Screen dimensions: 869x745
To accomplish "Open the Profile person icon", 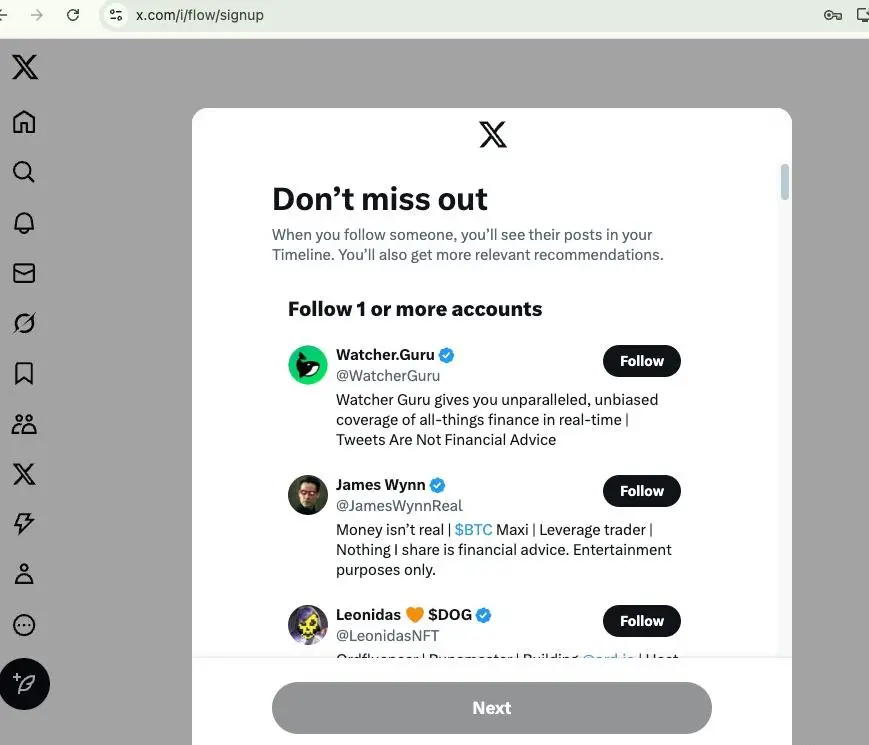I will click(24, 574).
